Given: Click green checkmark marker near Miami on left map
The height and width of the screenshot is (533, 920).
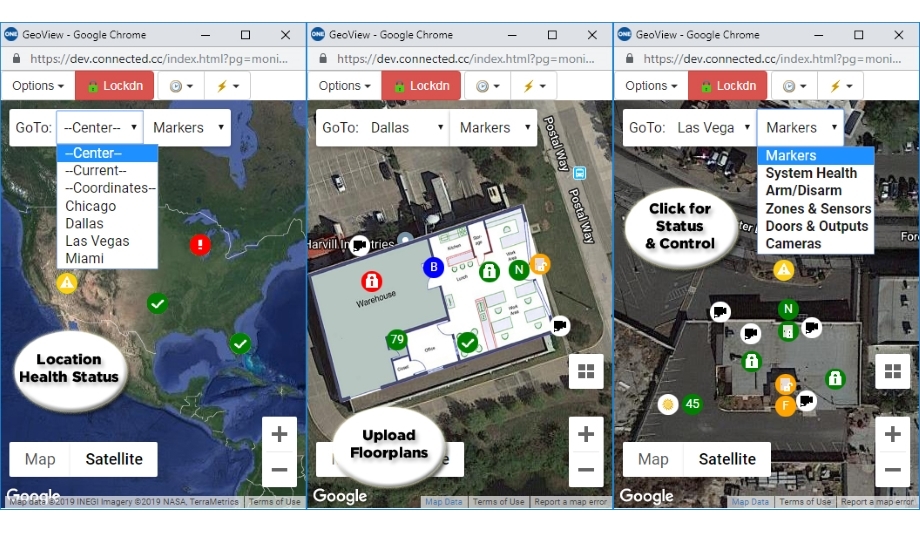Looking at the screenshot, I should point(240,343).
